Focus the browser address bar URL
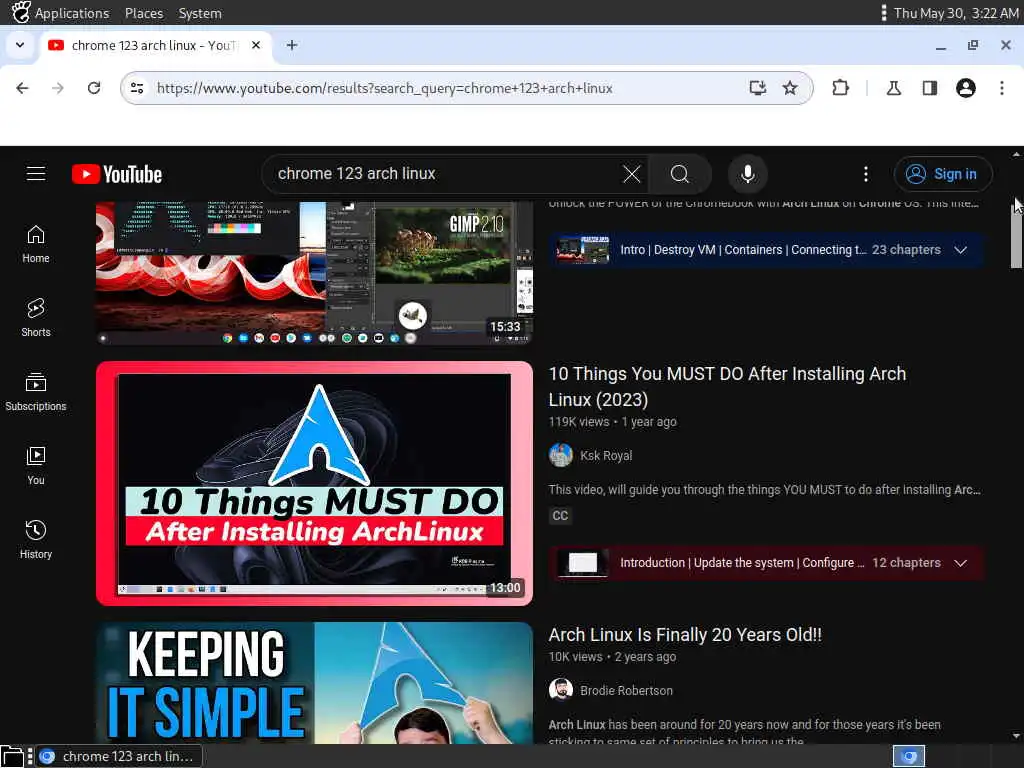The width and height of the screenshot is (1024, 768). point(385,88)
